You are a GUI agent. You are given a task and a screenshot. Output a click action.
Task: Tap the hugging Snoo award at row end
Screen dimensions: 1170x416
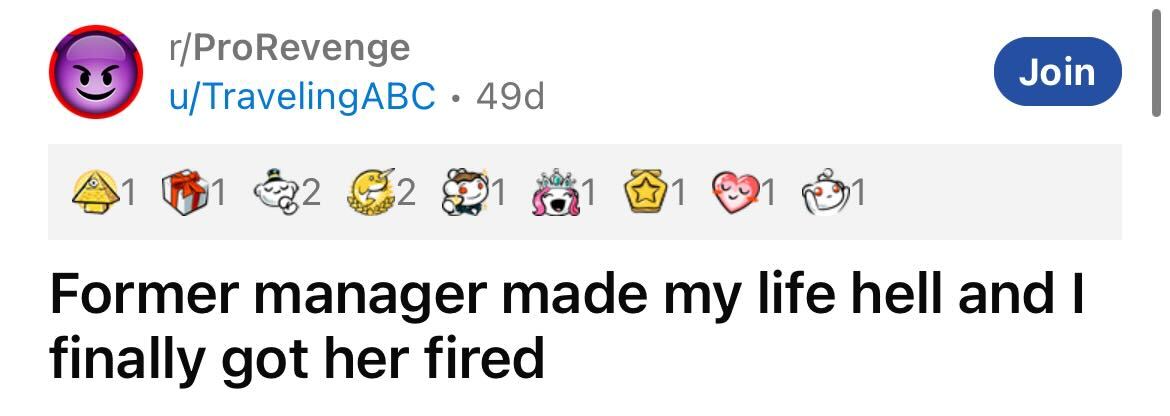[x=828, y=193]
